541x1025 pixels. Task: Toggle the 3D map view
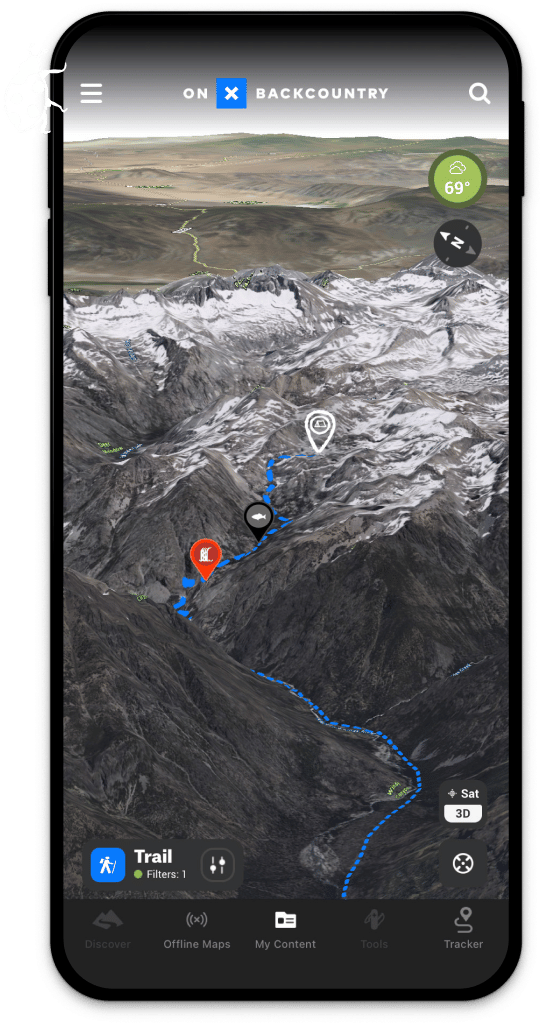pyautogui.click(x=463, y=814)
